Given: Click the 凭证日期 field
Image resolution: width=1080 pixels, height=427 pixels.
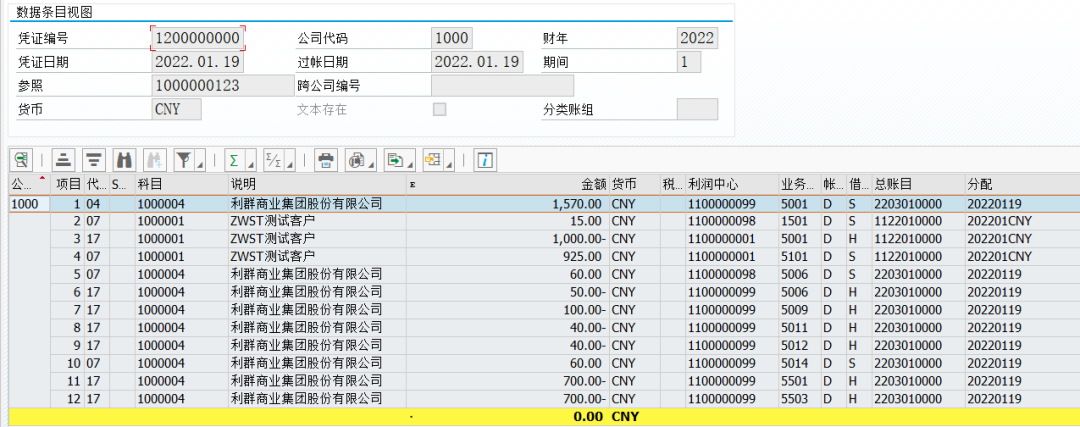Looking at the screenshot, I should tap(198, 61).
